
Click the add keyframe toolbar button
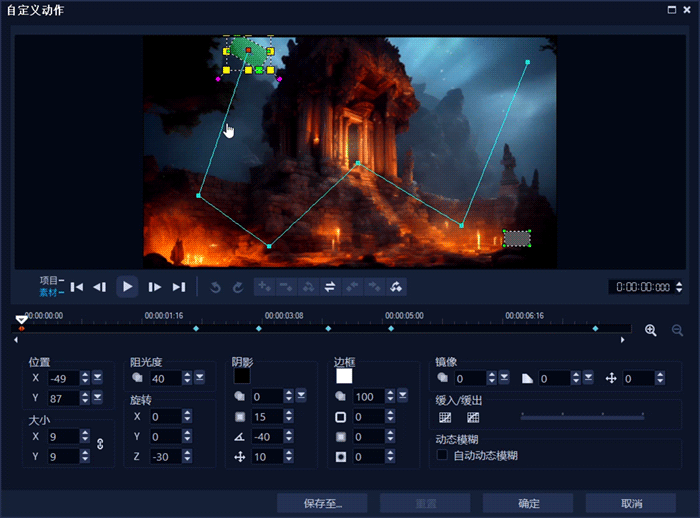(x=264, y=287)
